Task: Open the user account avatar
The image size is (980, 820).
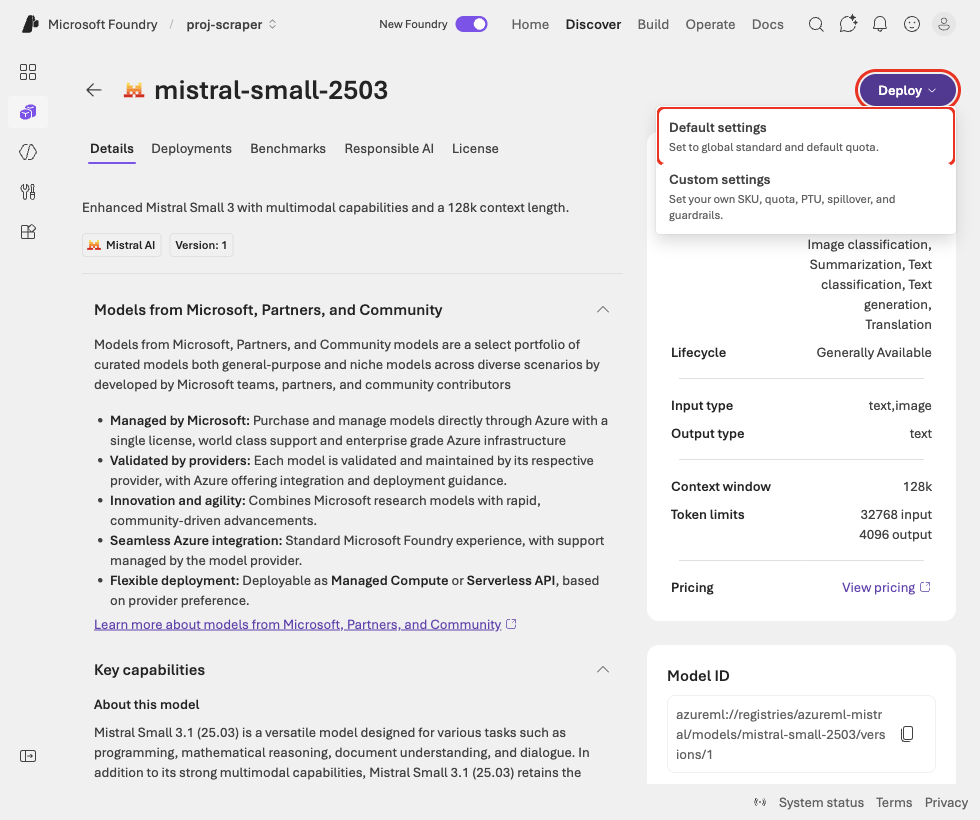Action: 944,24
